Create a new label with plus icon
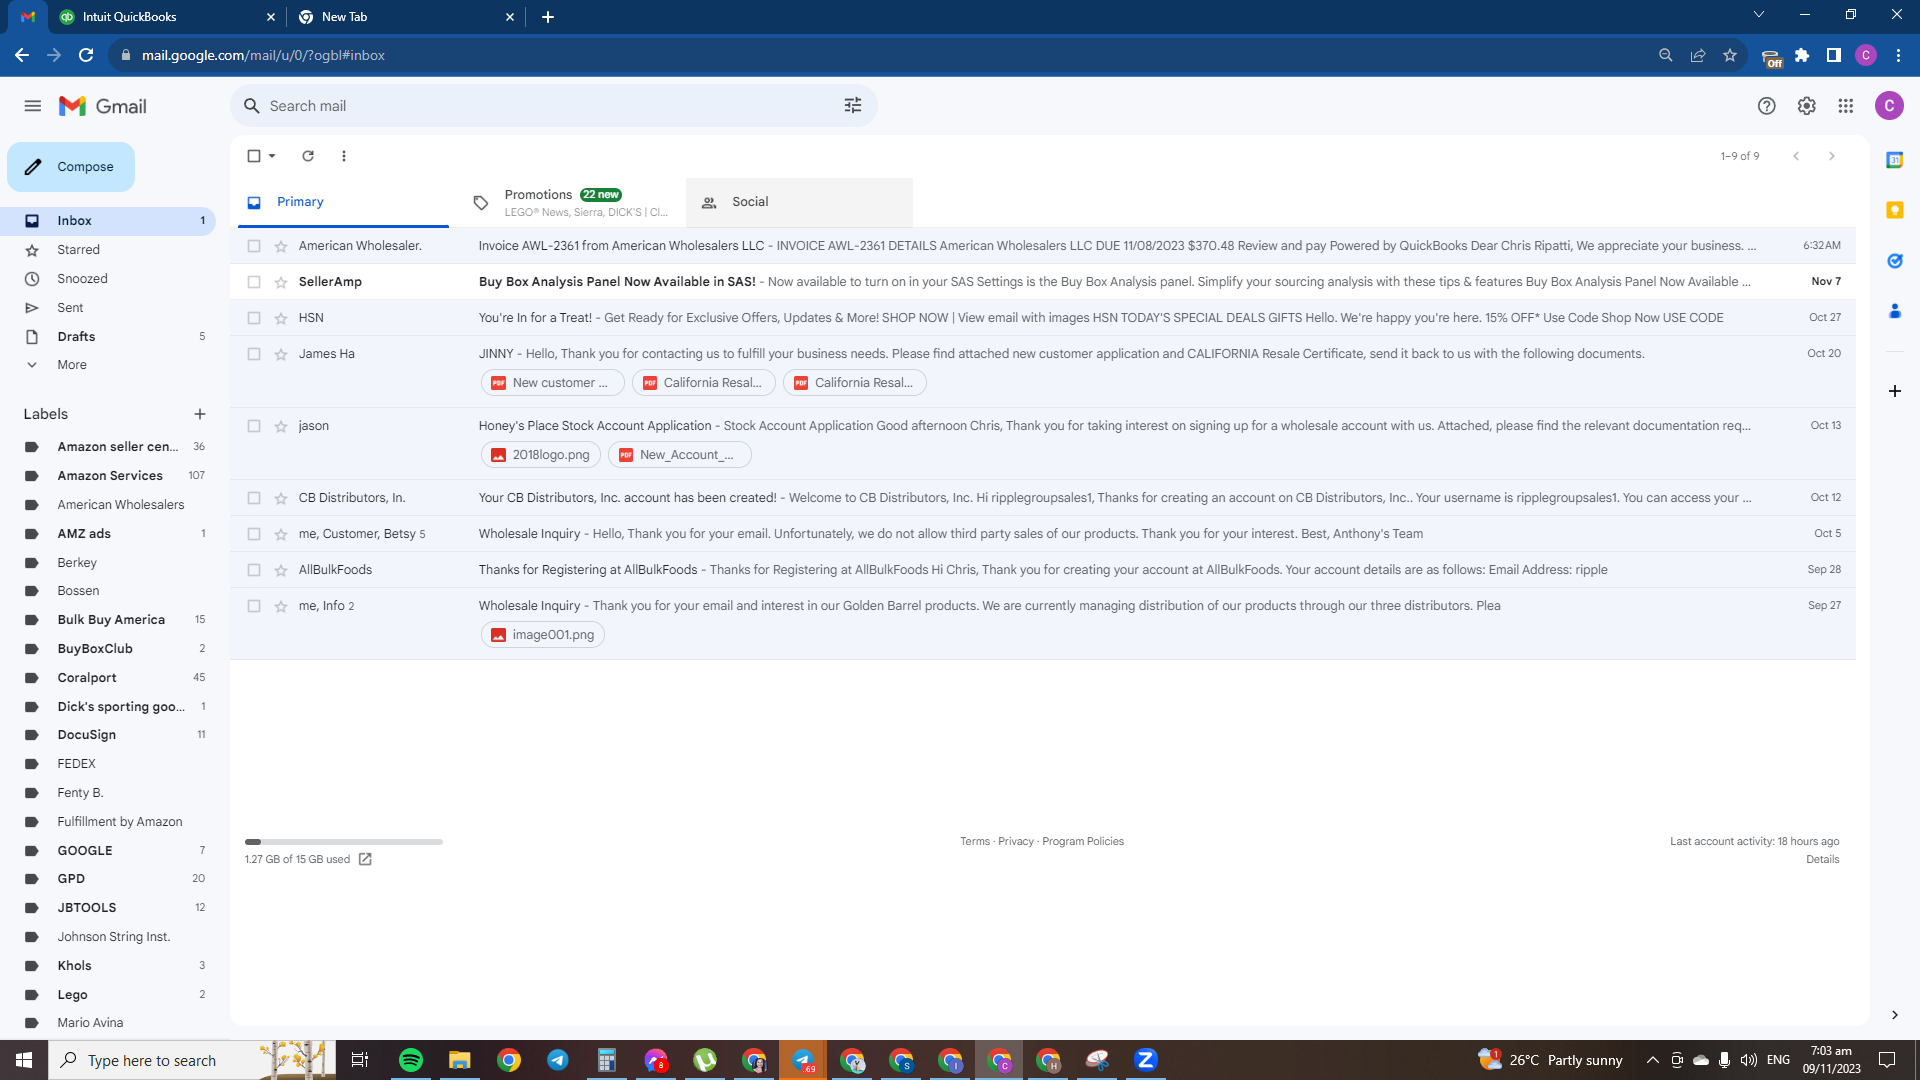 coord(200,414)
